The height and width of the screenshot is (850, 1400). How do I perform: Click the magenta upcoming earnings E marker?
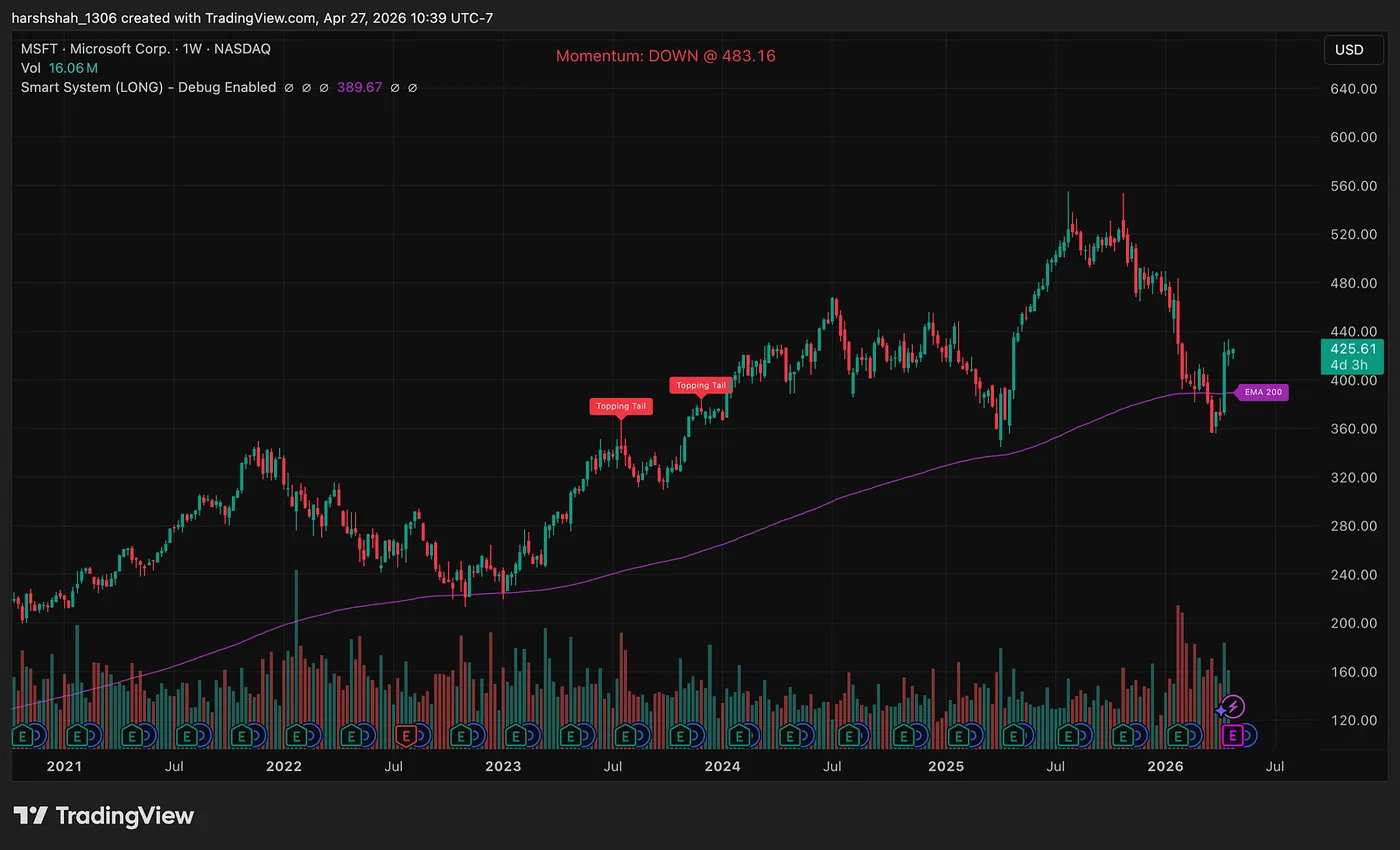click(x=1233, y=736)
